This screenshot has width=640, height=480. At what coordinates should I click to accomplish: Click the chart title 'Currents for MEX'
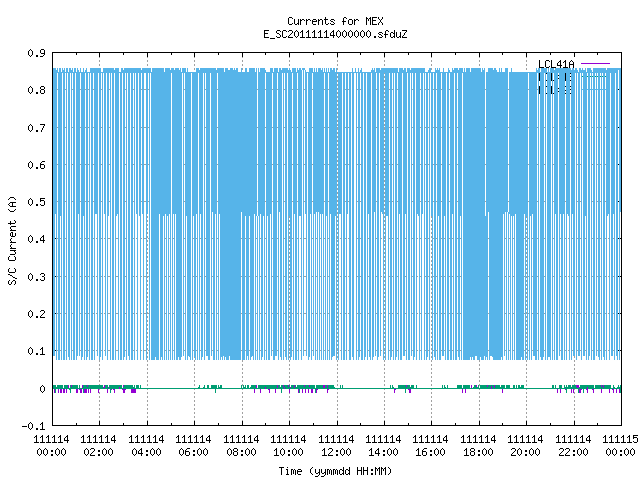coord(335,21)
